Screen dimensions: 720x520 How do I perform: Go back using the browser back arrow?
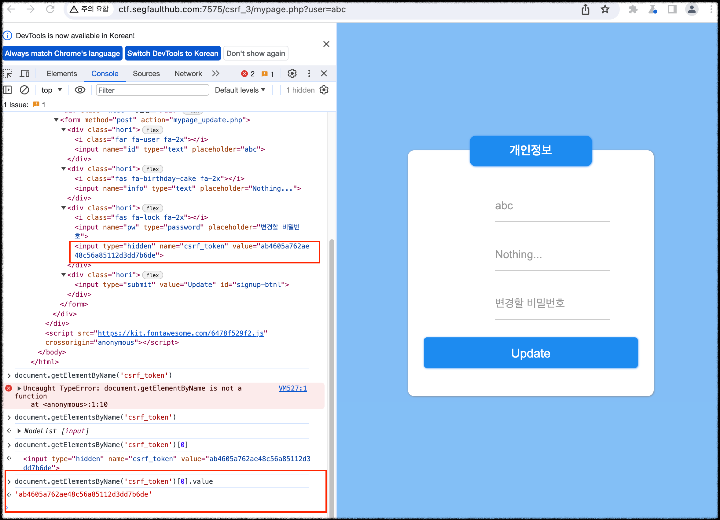pos(11,9)
